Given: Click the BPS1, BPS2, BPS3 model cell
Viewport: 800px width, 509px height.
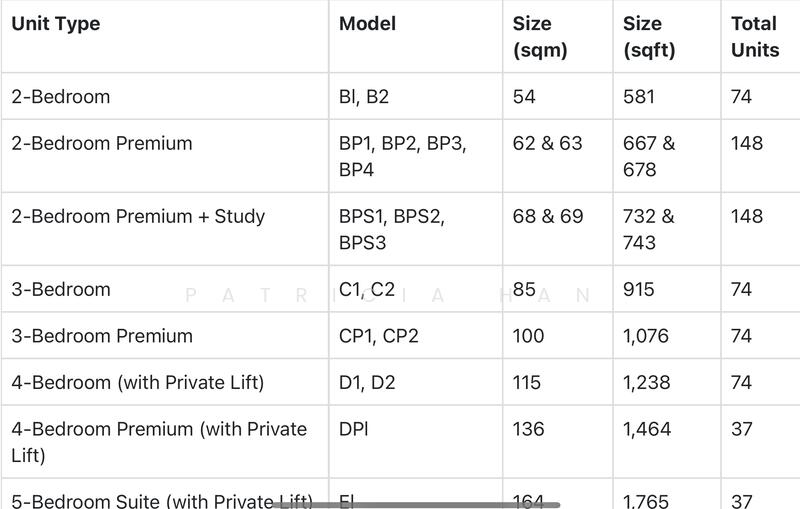Looking at the screenshot, I should pos(392,229).
